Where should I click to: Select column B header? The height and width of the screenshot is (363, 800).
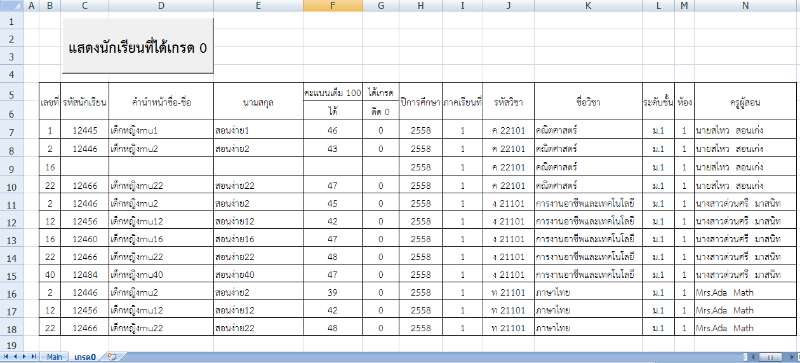coord(50,6)
